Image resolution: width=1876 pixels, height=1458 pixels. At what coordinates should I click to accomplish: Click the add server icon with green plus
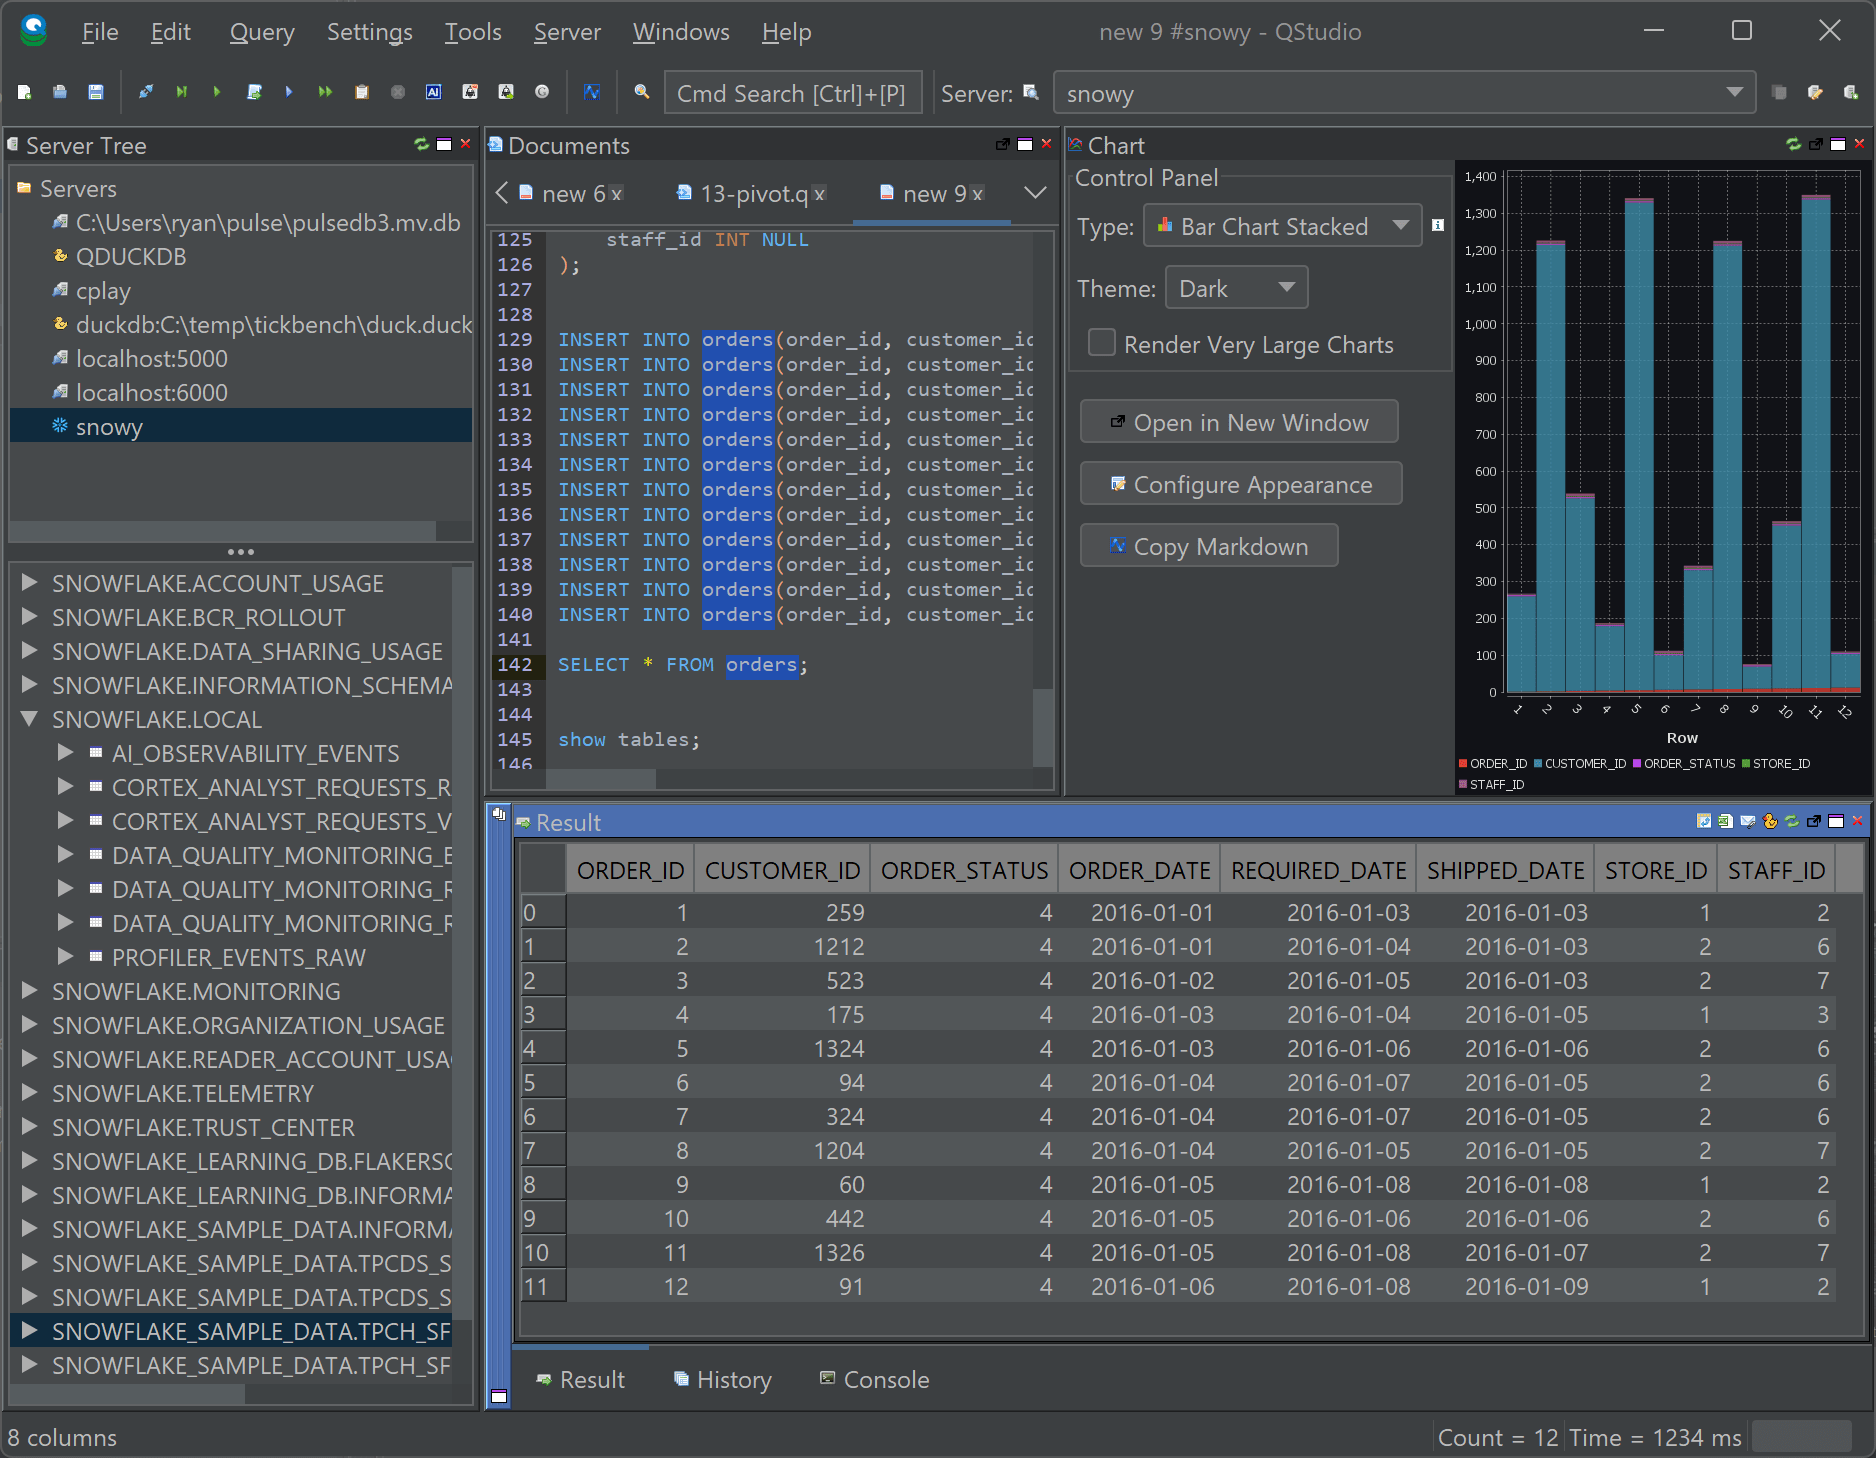tap(1850, 92)
